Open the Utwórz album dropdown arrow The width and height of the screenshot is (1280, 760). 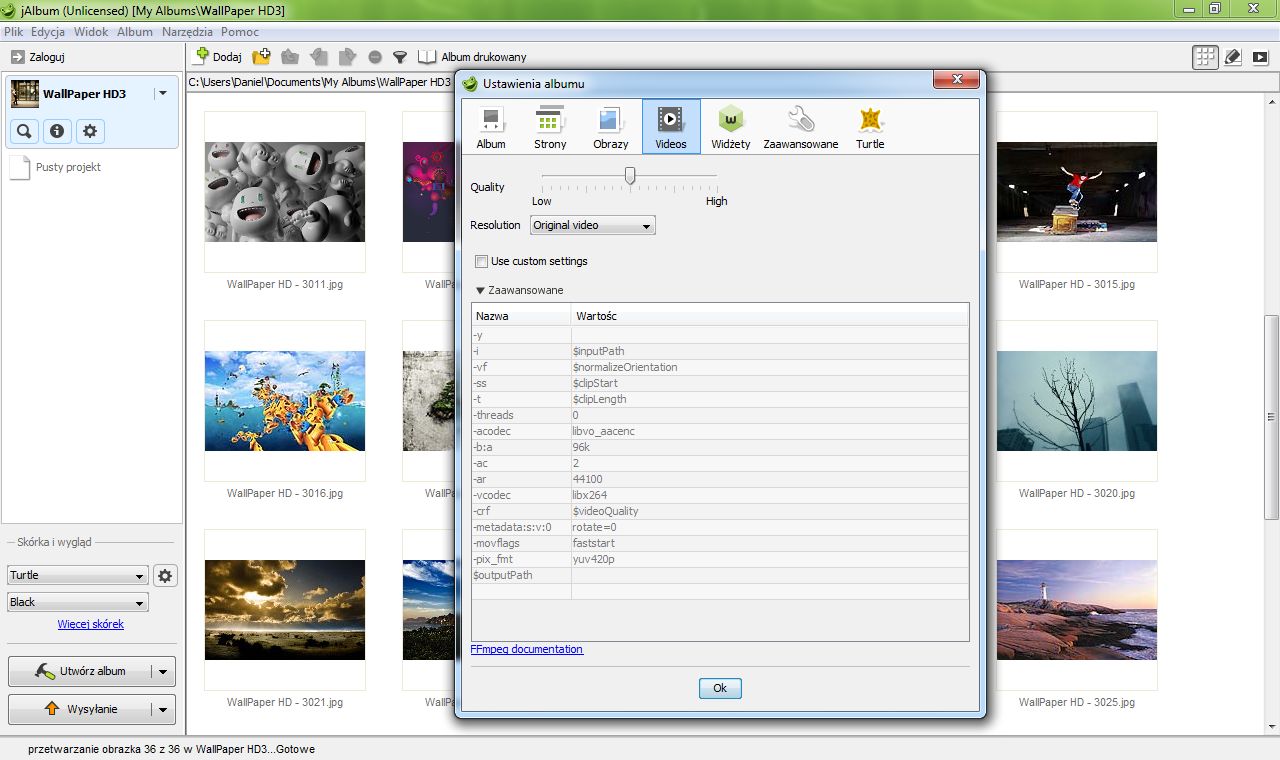(x=164, y=672)
